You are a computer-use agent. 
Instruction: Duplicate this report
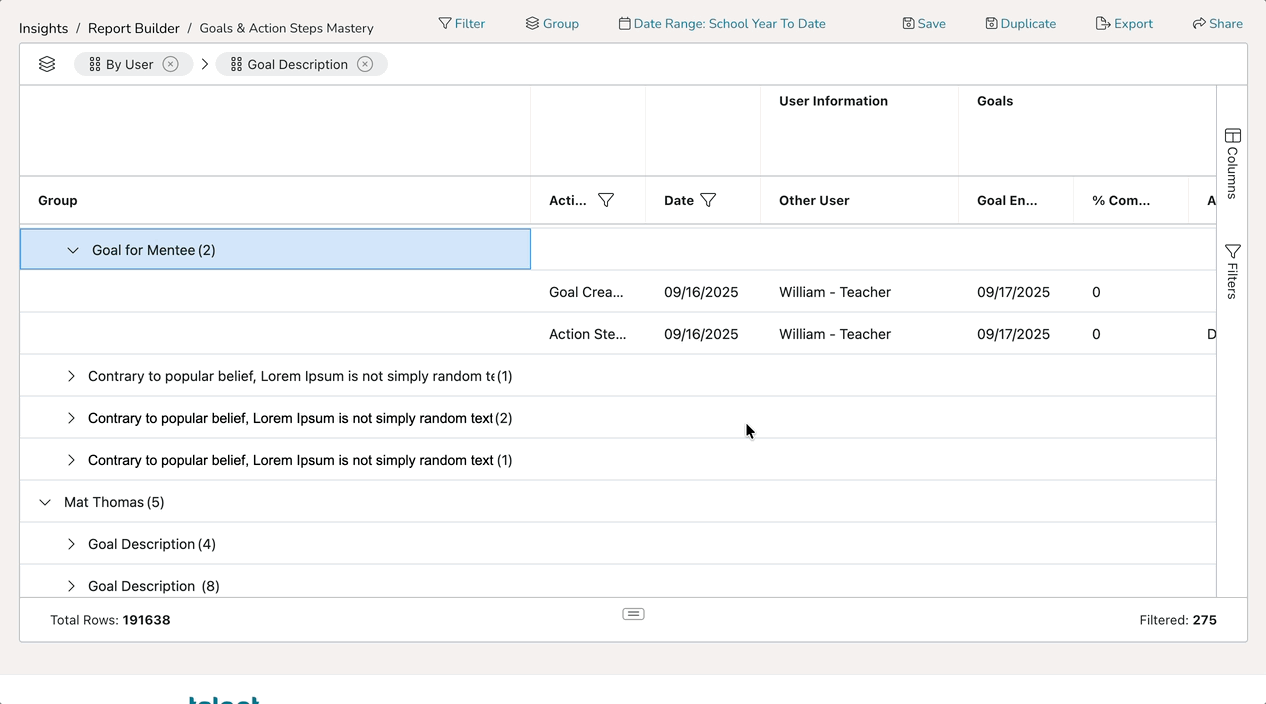point(1020,23)
